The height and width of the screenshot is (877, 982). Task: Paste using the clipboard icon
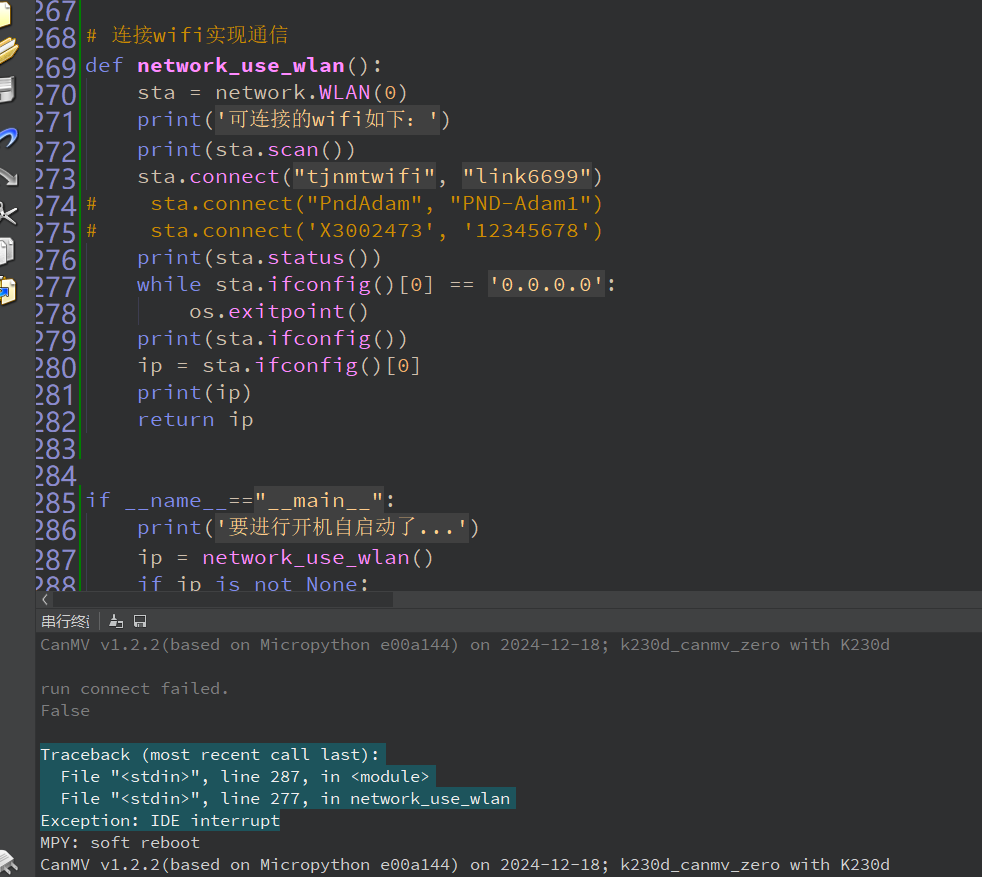(x=7, y=289)
